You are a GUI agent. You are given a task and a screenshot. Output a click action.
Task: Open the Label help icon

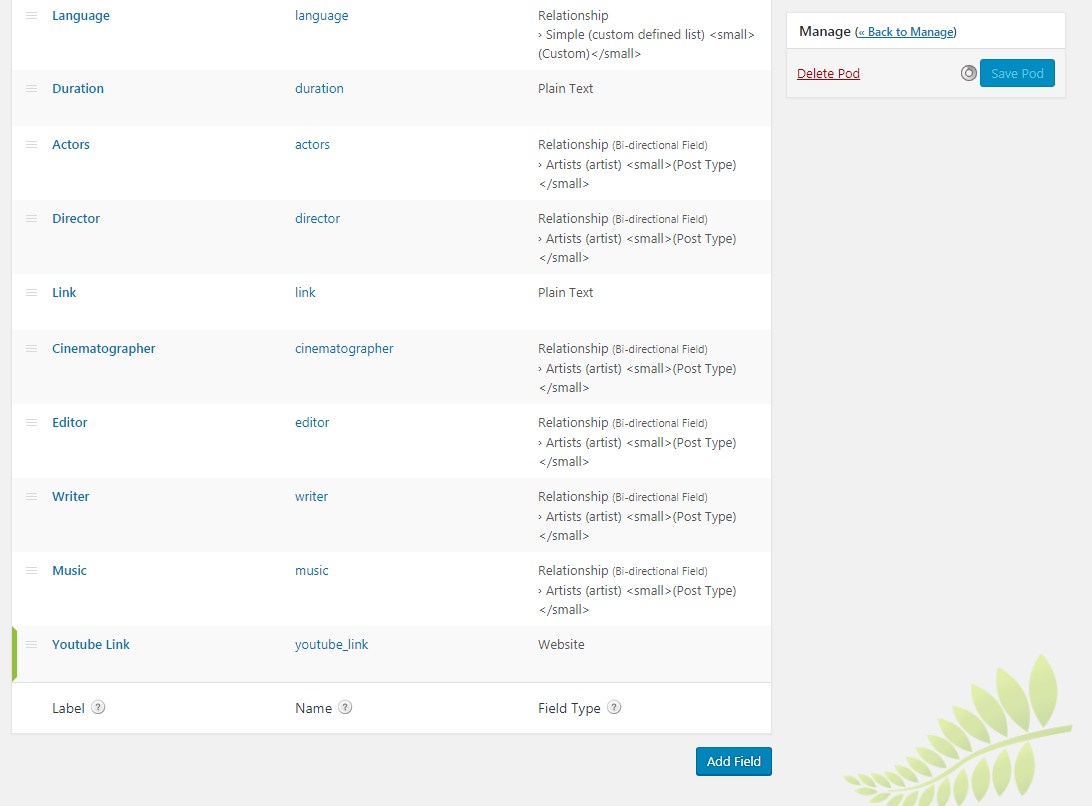coord(98,707)
